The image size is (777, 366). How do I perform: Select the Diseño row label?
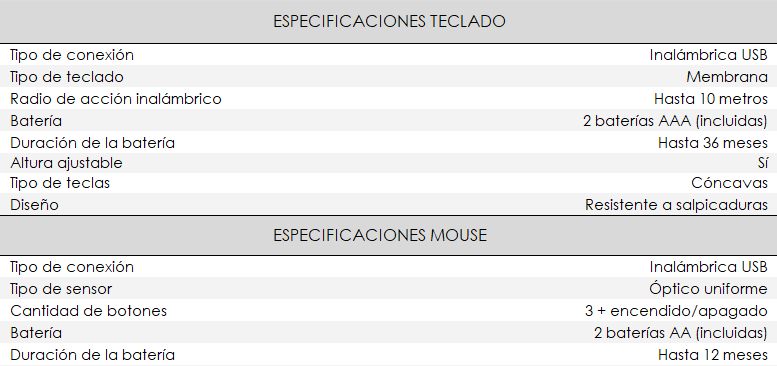tap(34, 205)
